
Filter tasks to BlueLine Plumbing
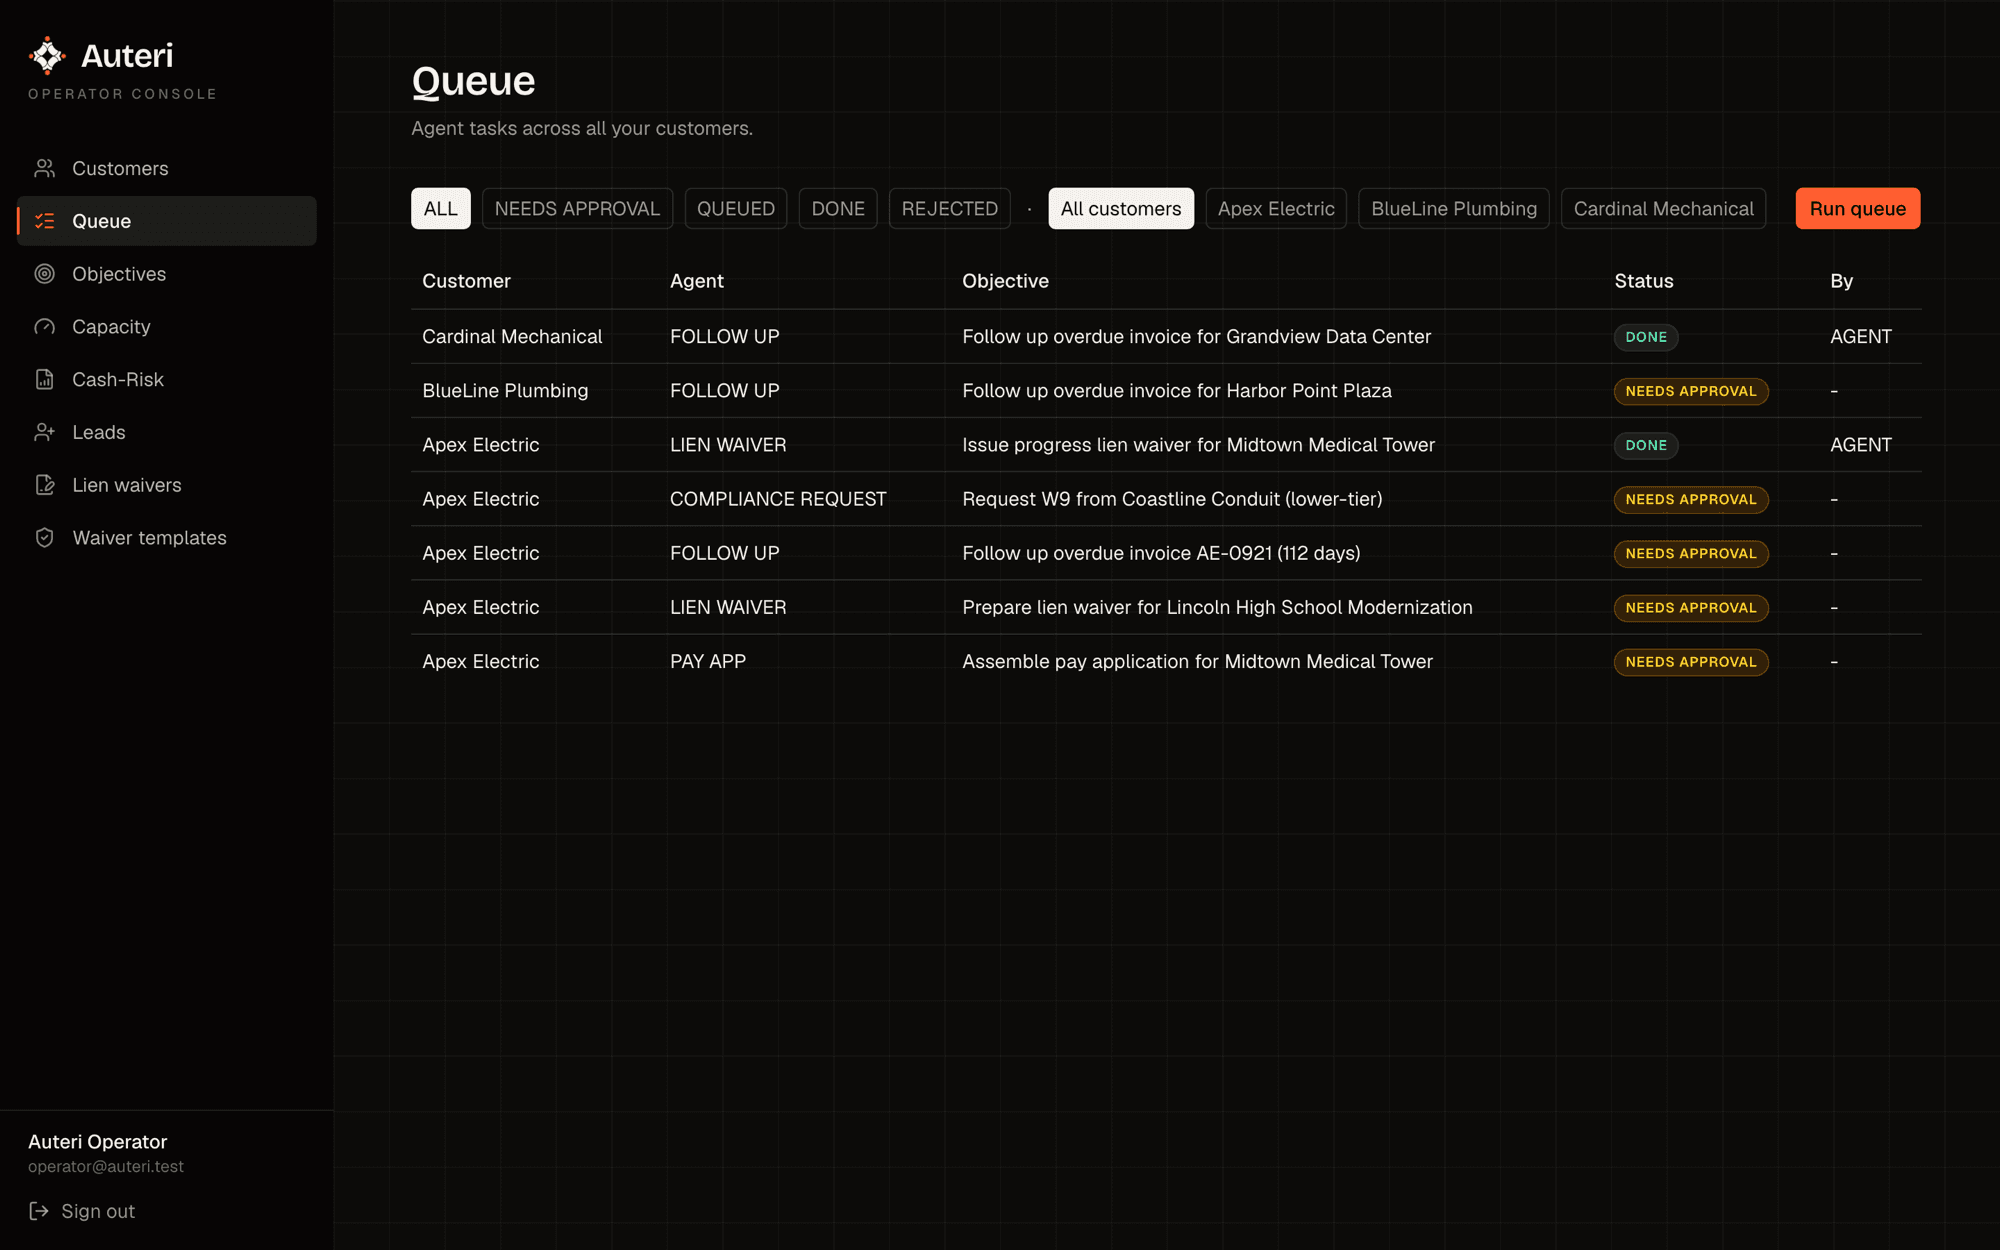click(x=1454, y=208)
